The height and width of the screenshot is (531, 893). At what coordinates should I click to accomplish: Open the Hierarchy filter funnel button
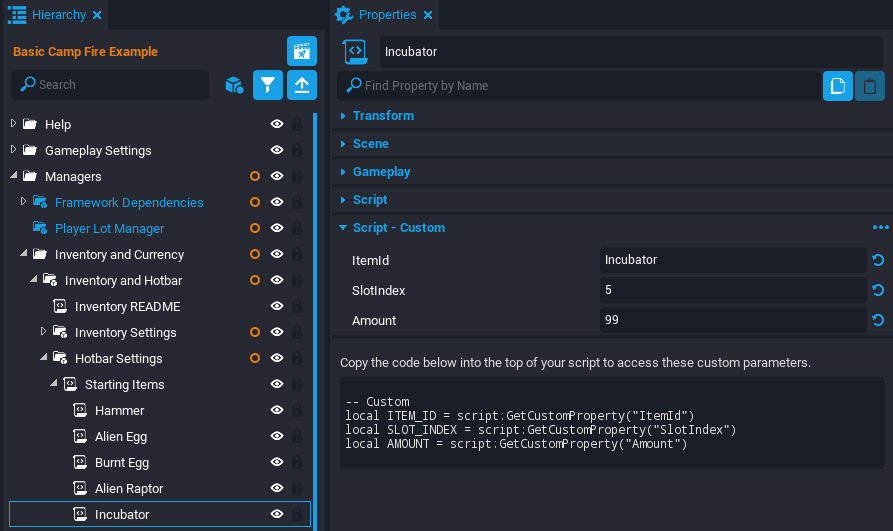(x=267, y=85)
